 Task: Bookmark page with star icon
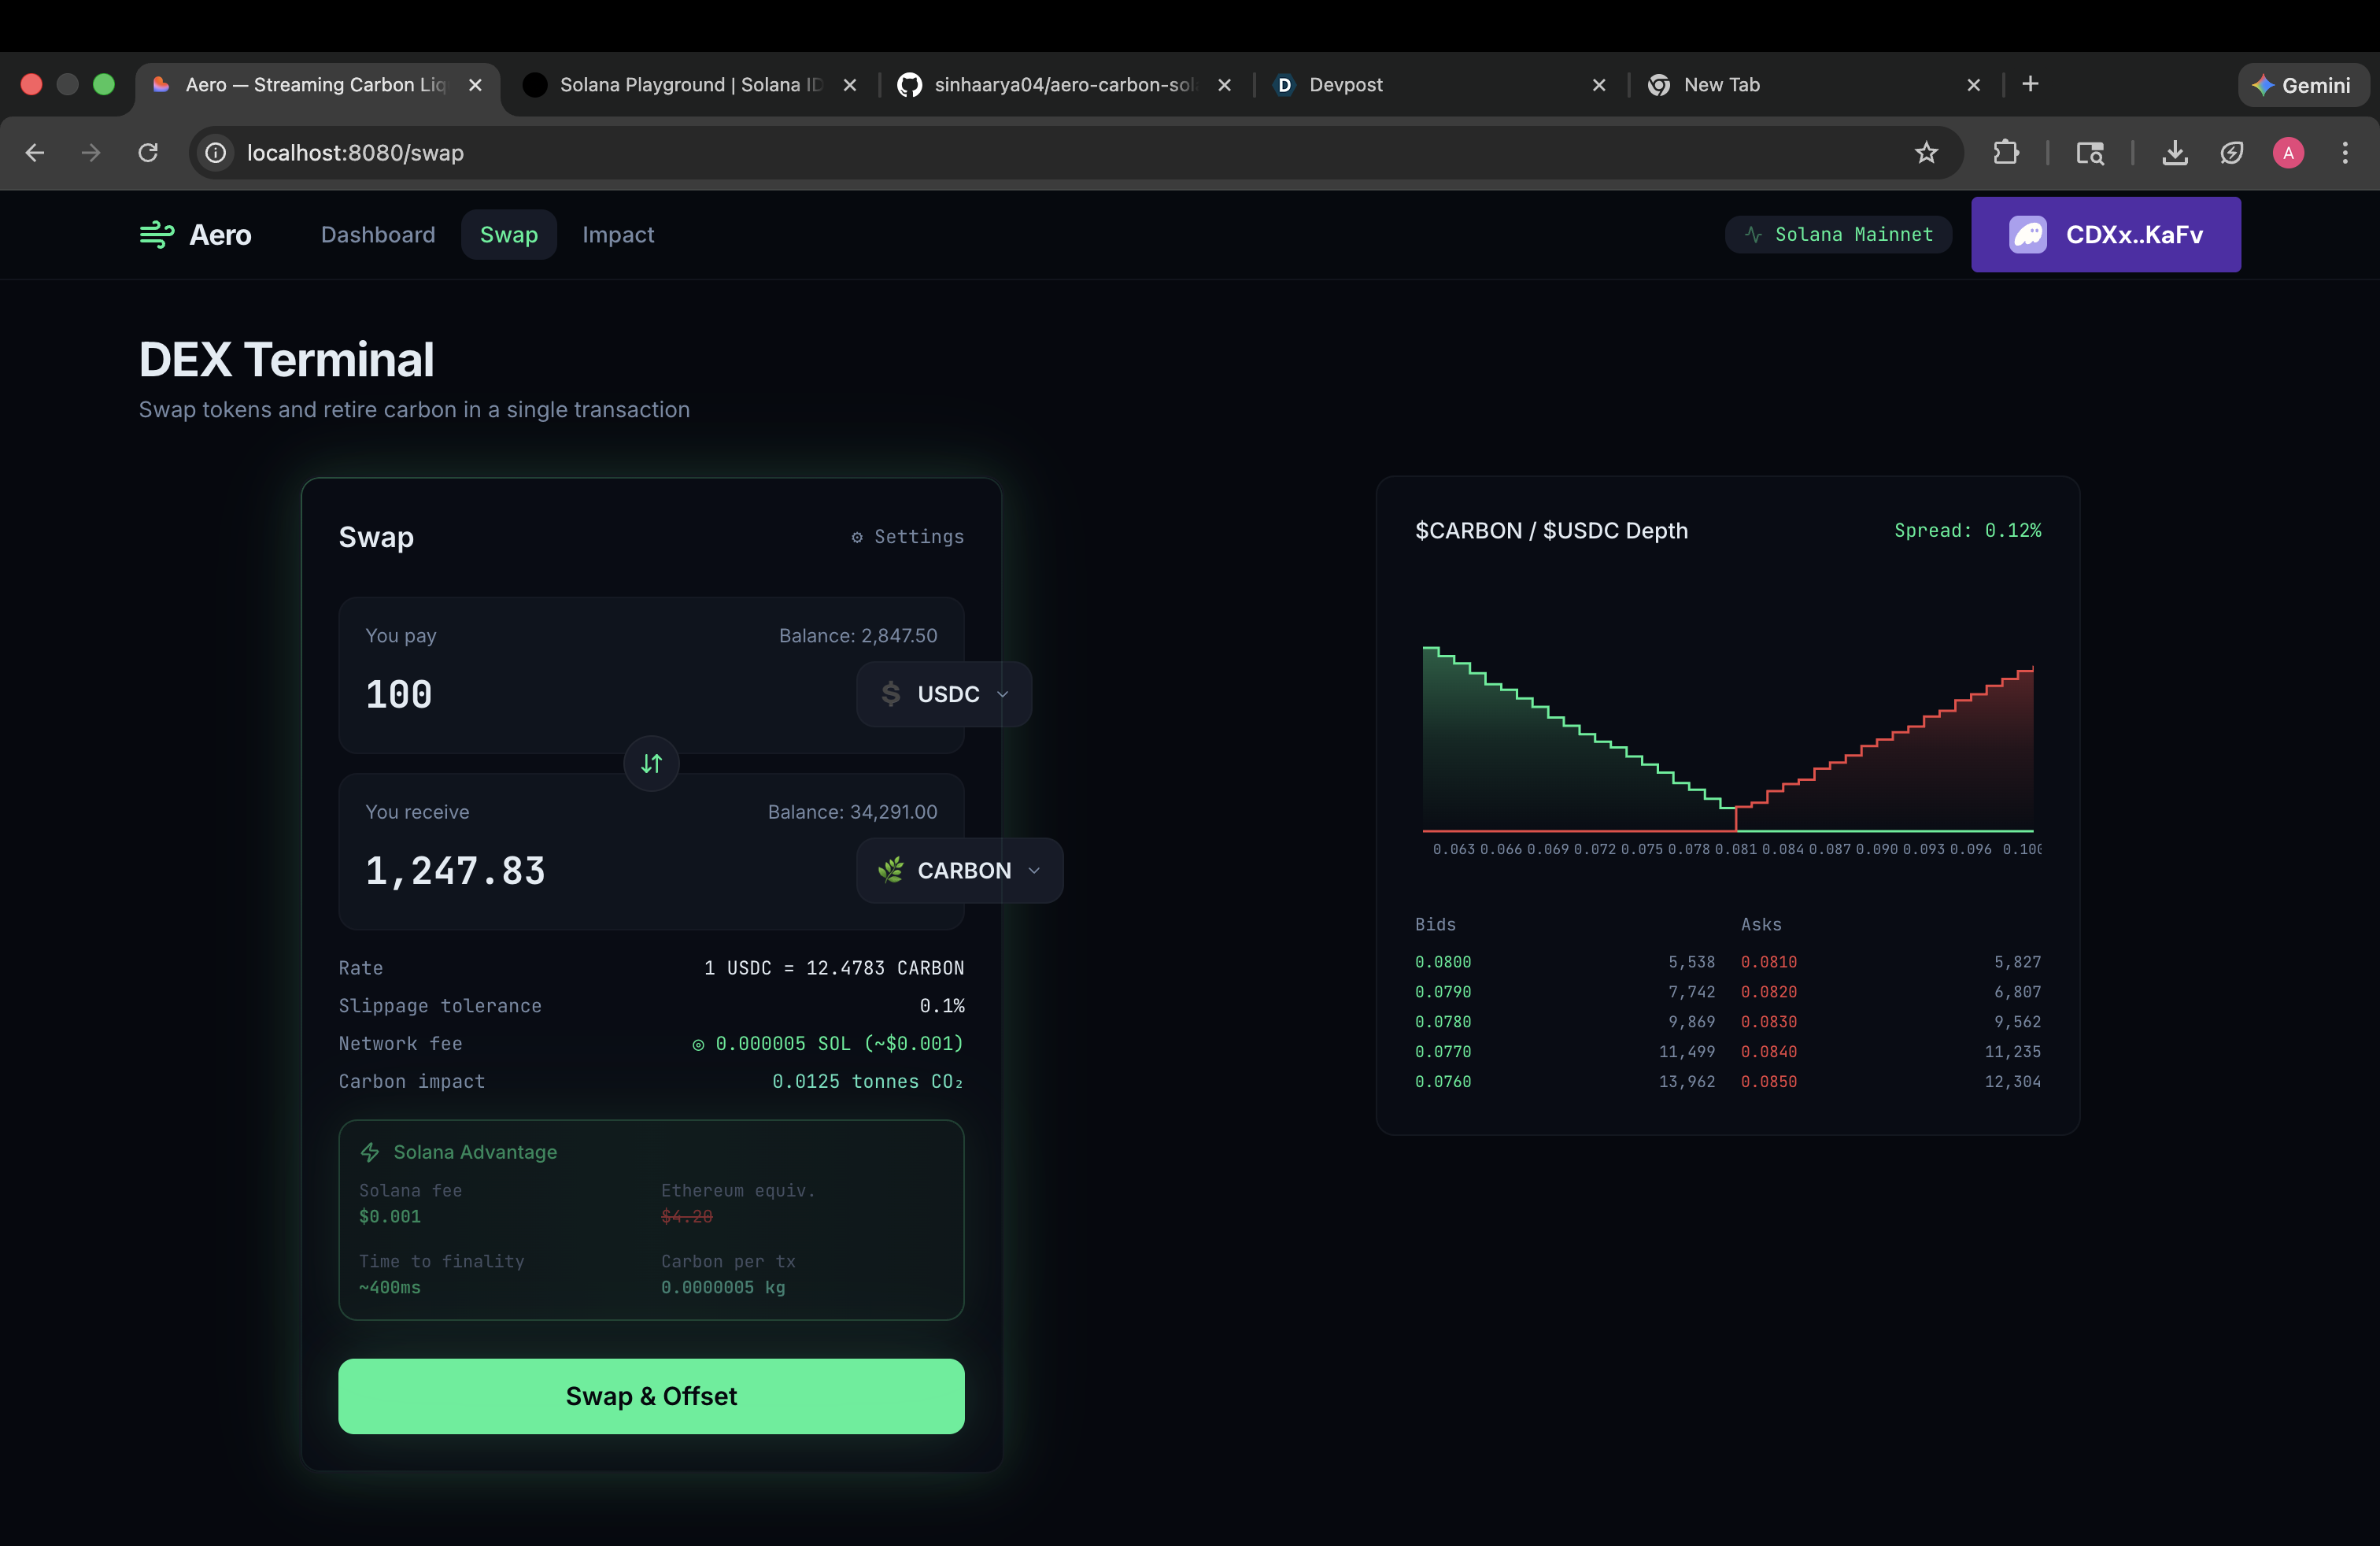coord(1926,153)
